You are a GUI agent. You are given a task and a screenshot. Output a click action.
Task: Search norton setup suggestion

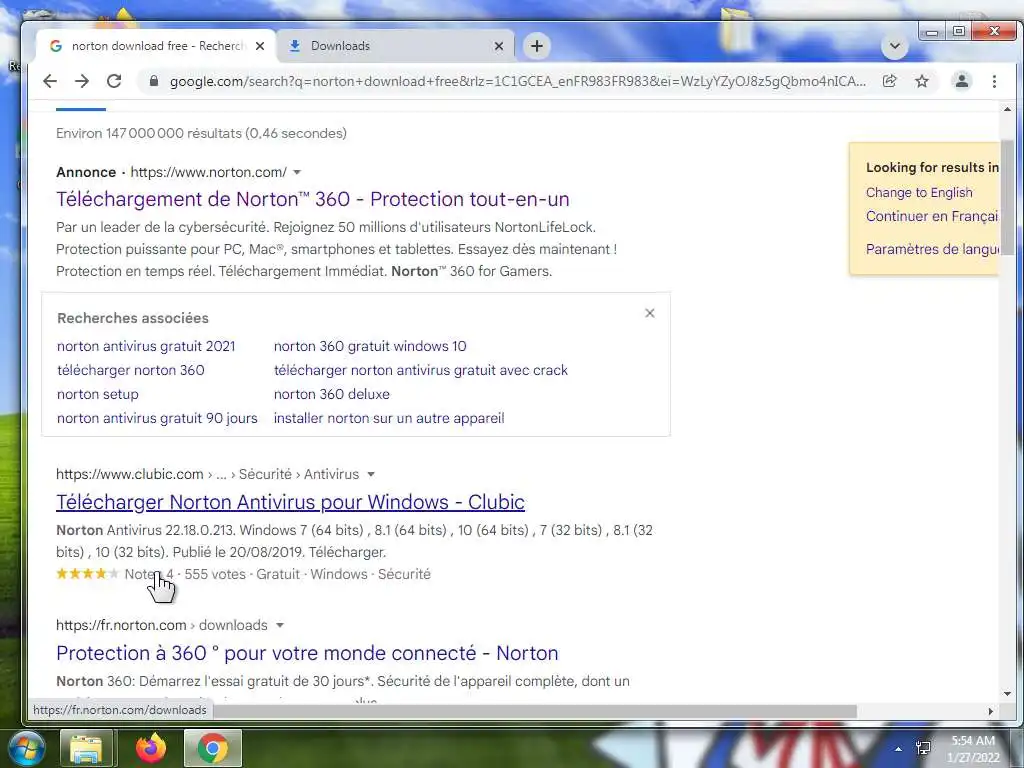pos(97,394)
